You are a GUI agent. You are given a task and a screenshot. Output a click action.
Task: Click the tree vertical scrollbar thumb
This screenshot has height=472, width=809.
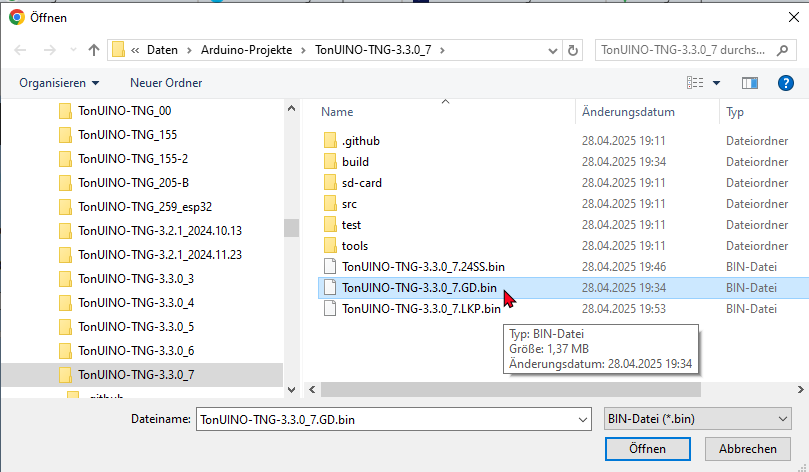pos(292,227)
